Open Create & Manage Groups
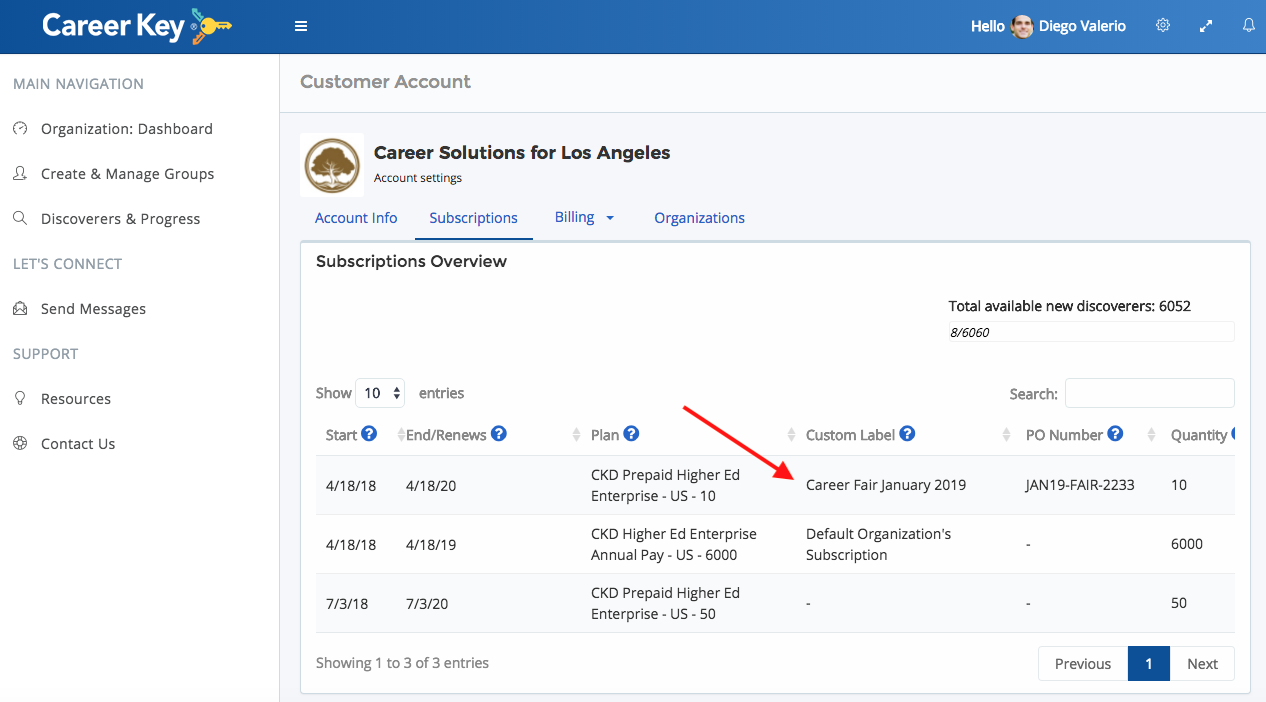 pos(128,174)
